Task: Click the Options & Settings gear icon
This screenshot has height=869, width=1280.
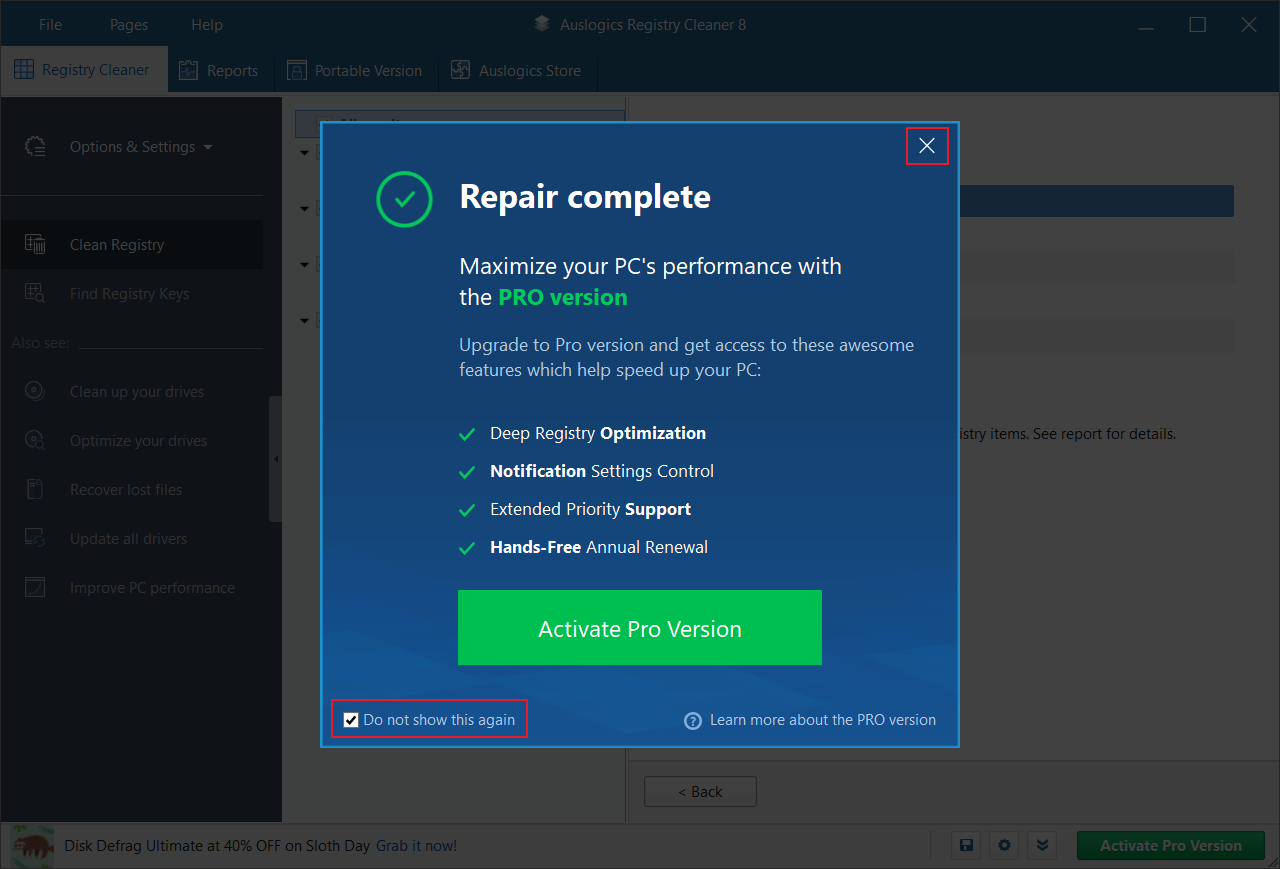Action: [35, 147]
